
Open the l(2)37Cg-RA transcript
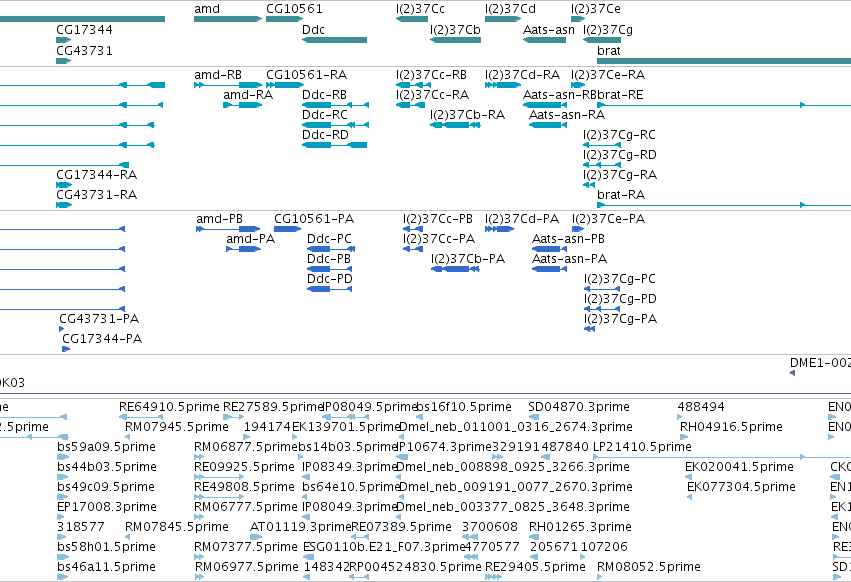(x=589, y=185)
